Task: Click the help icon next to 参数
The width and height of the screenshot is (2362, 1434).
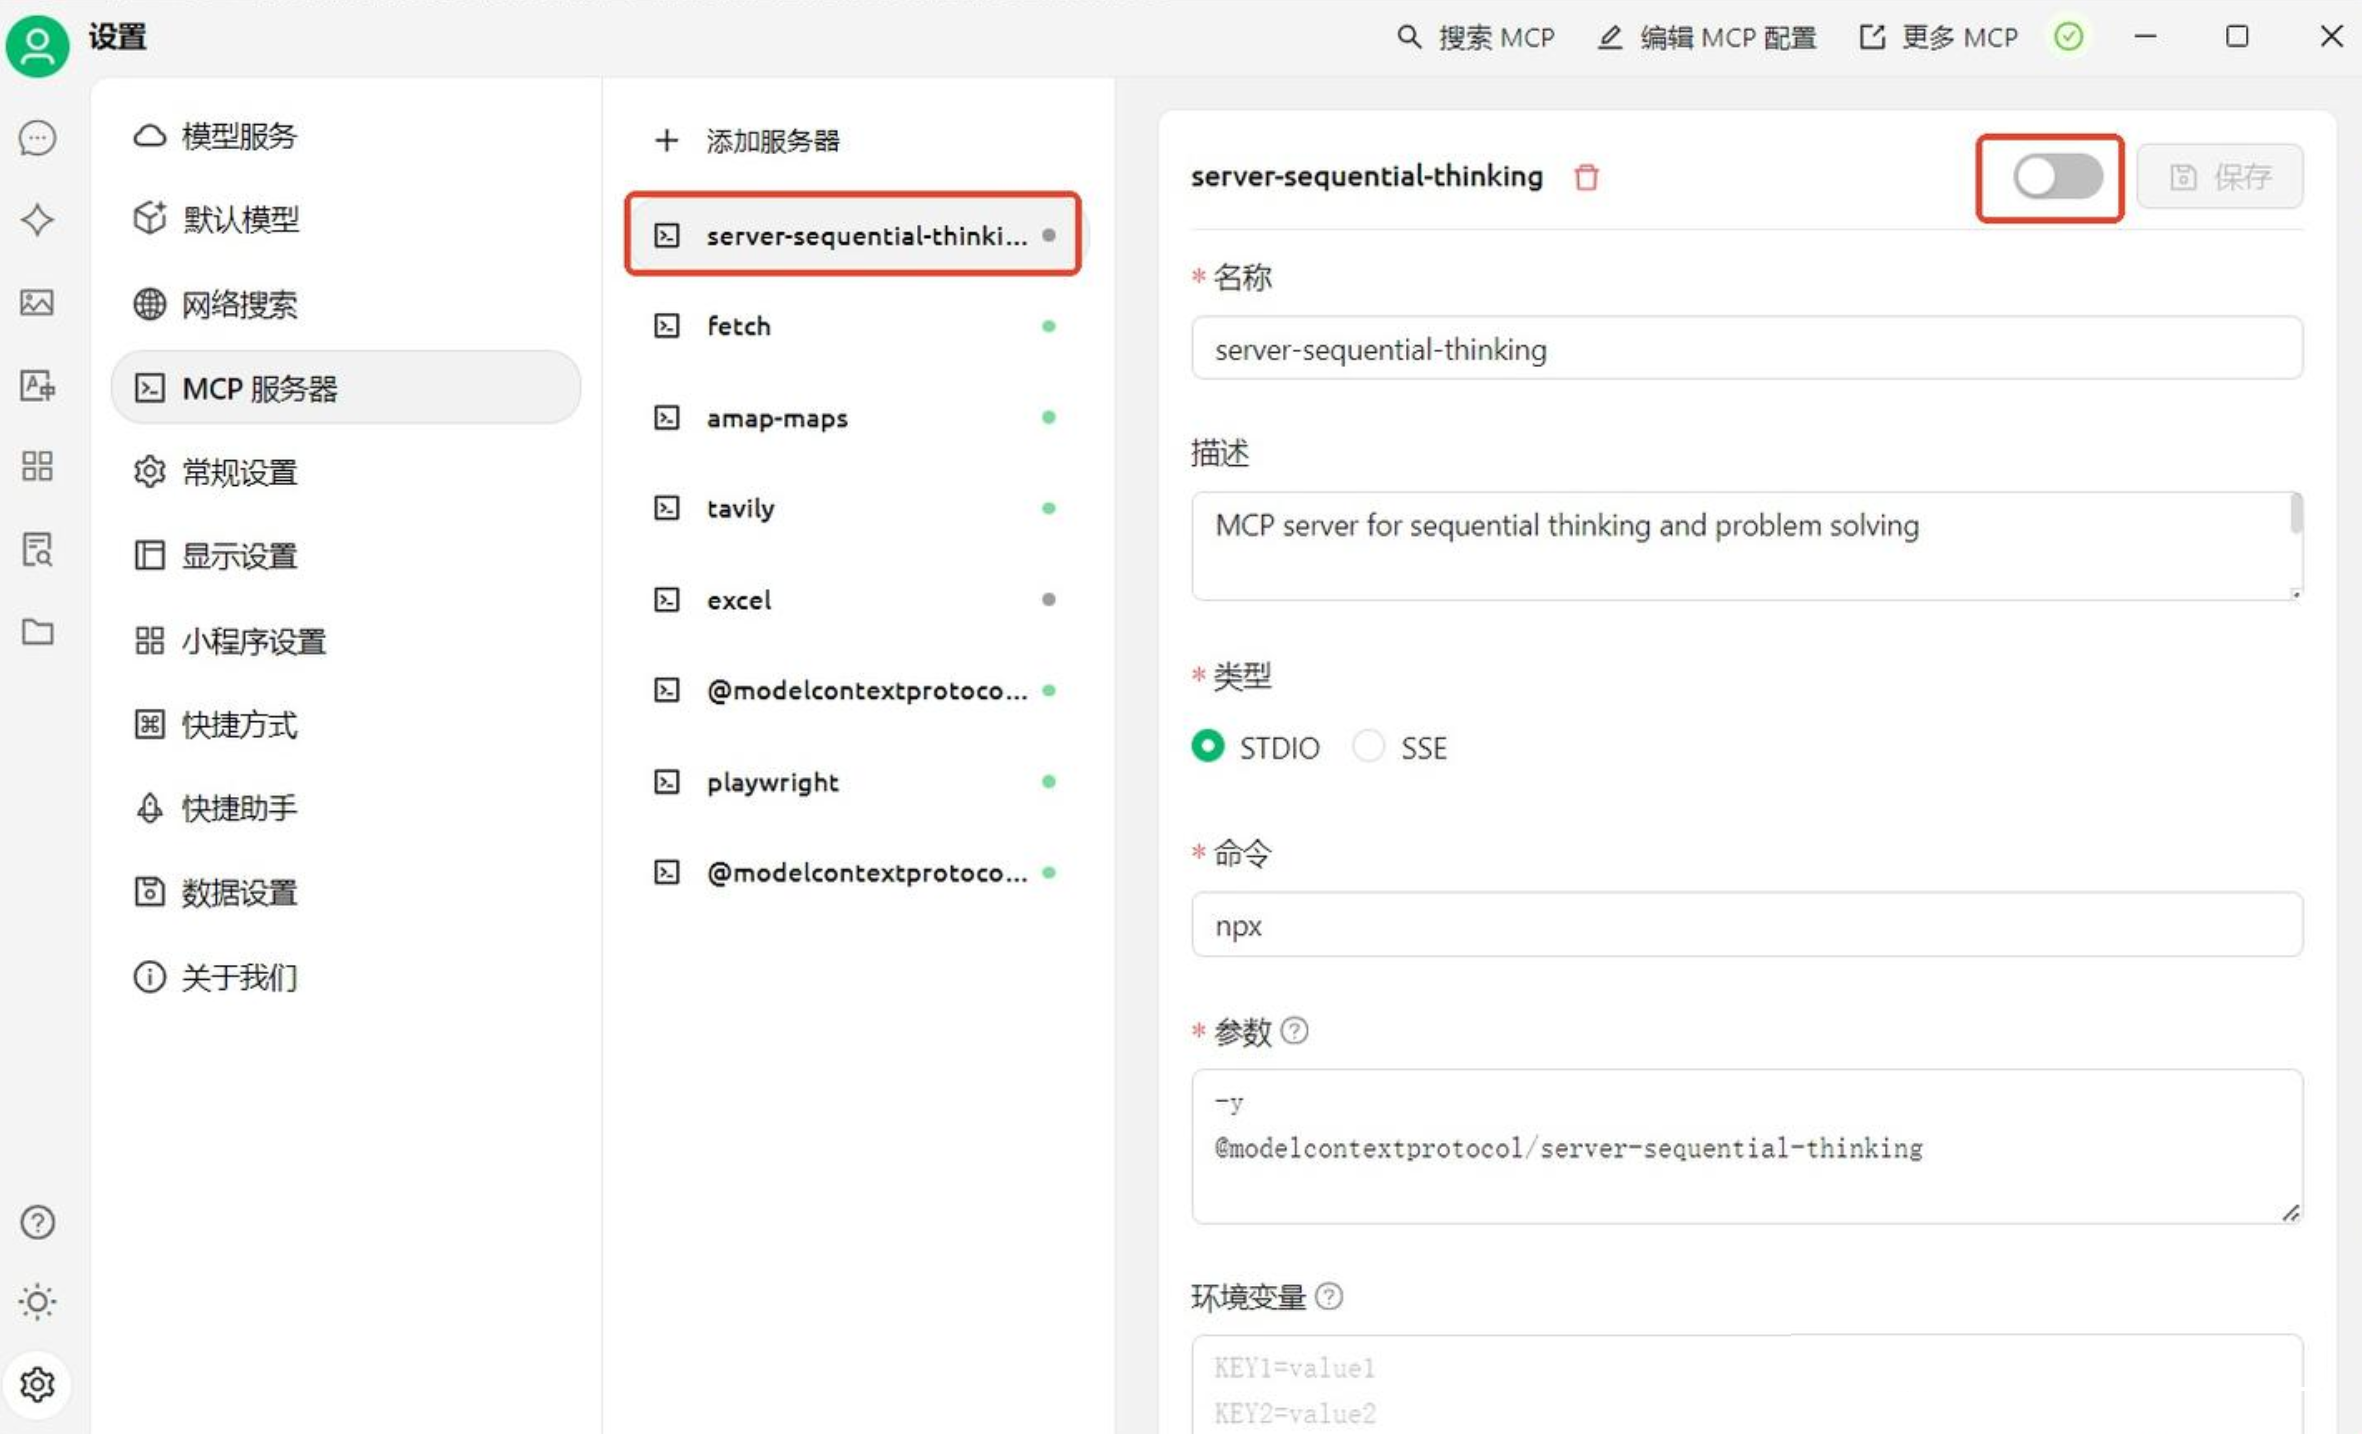Action: [x=1294, y=1030]
